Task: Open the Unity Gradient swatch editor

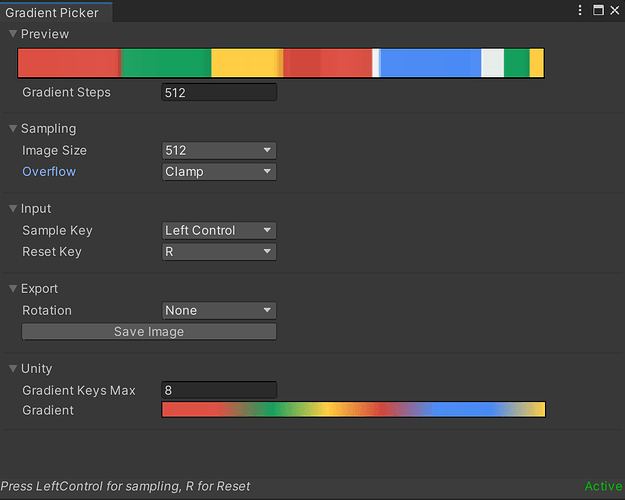Action: (x=353, y=410)
